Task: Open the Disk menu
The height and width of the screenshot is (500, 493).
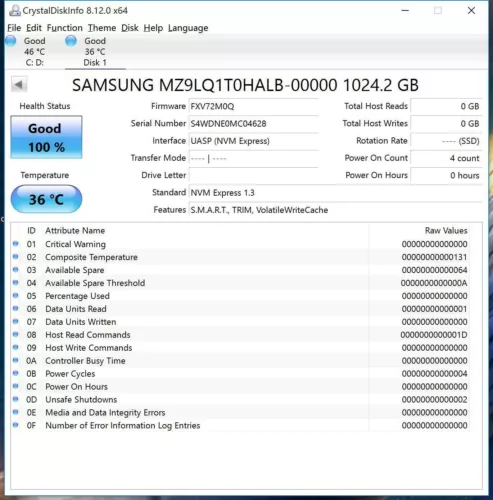Action: click(x=130, y=28)
